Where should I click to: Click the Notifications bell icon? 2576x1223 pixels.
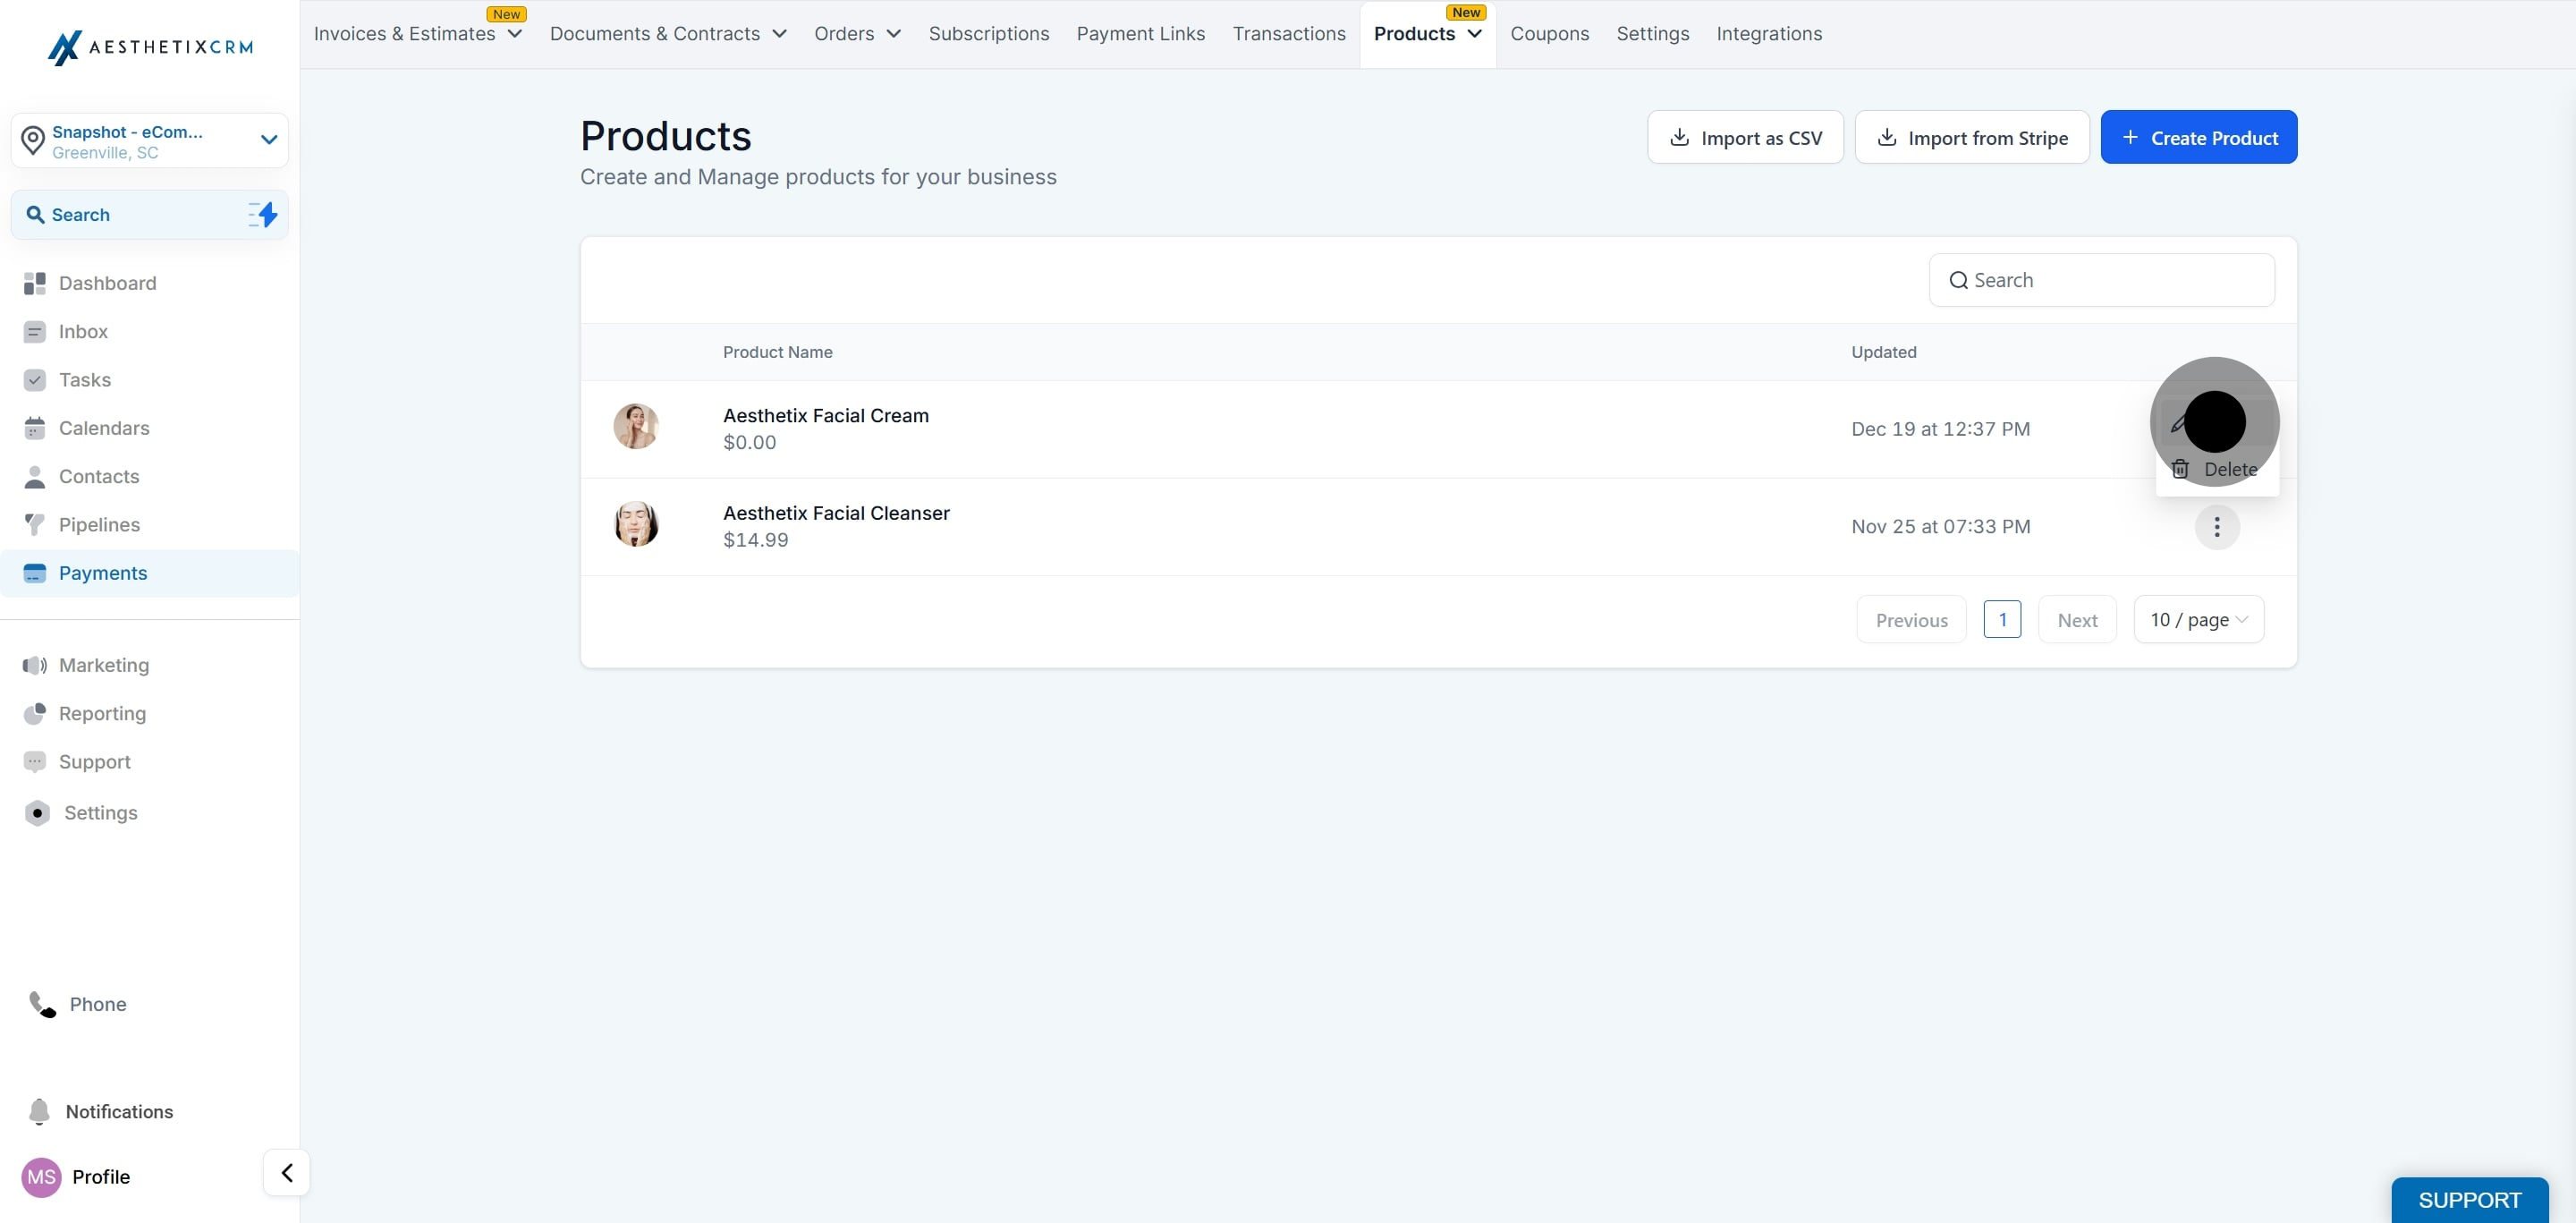[39, 1111]
